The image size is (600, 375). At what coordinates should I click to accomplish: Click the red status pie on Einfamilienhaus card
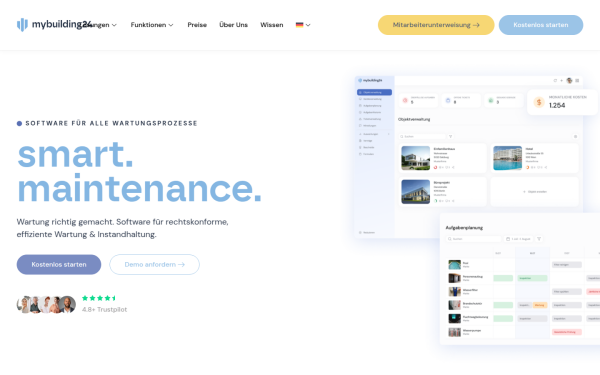(435, 167)
